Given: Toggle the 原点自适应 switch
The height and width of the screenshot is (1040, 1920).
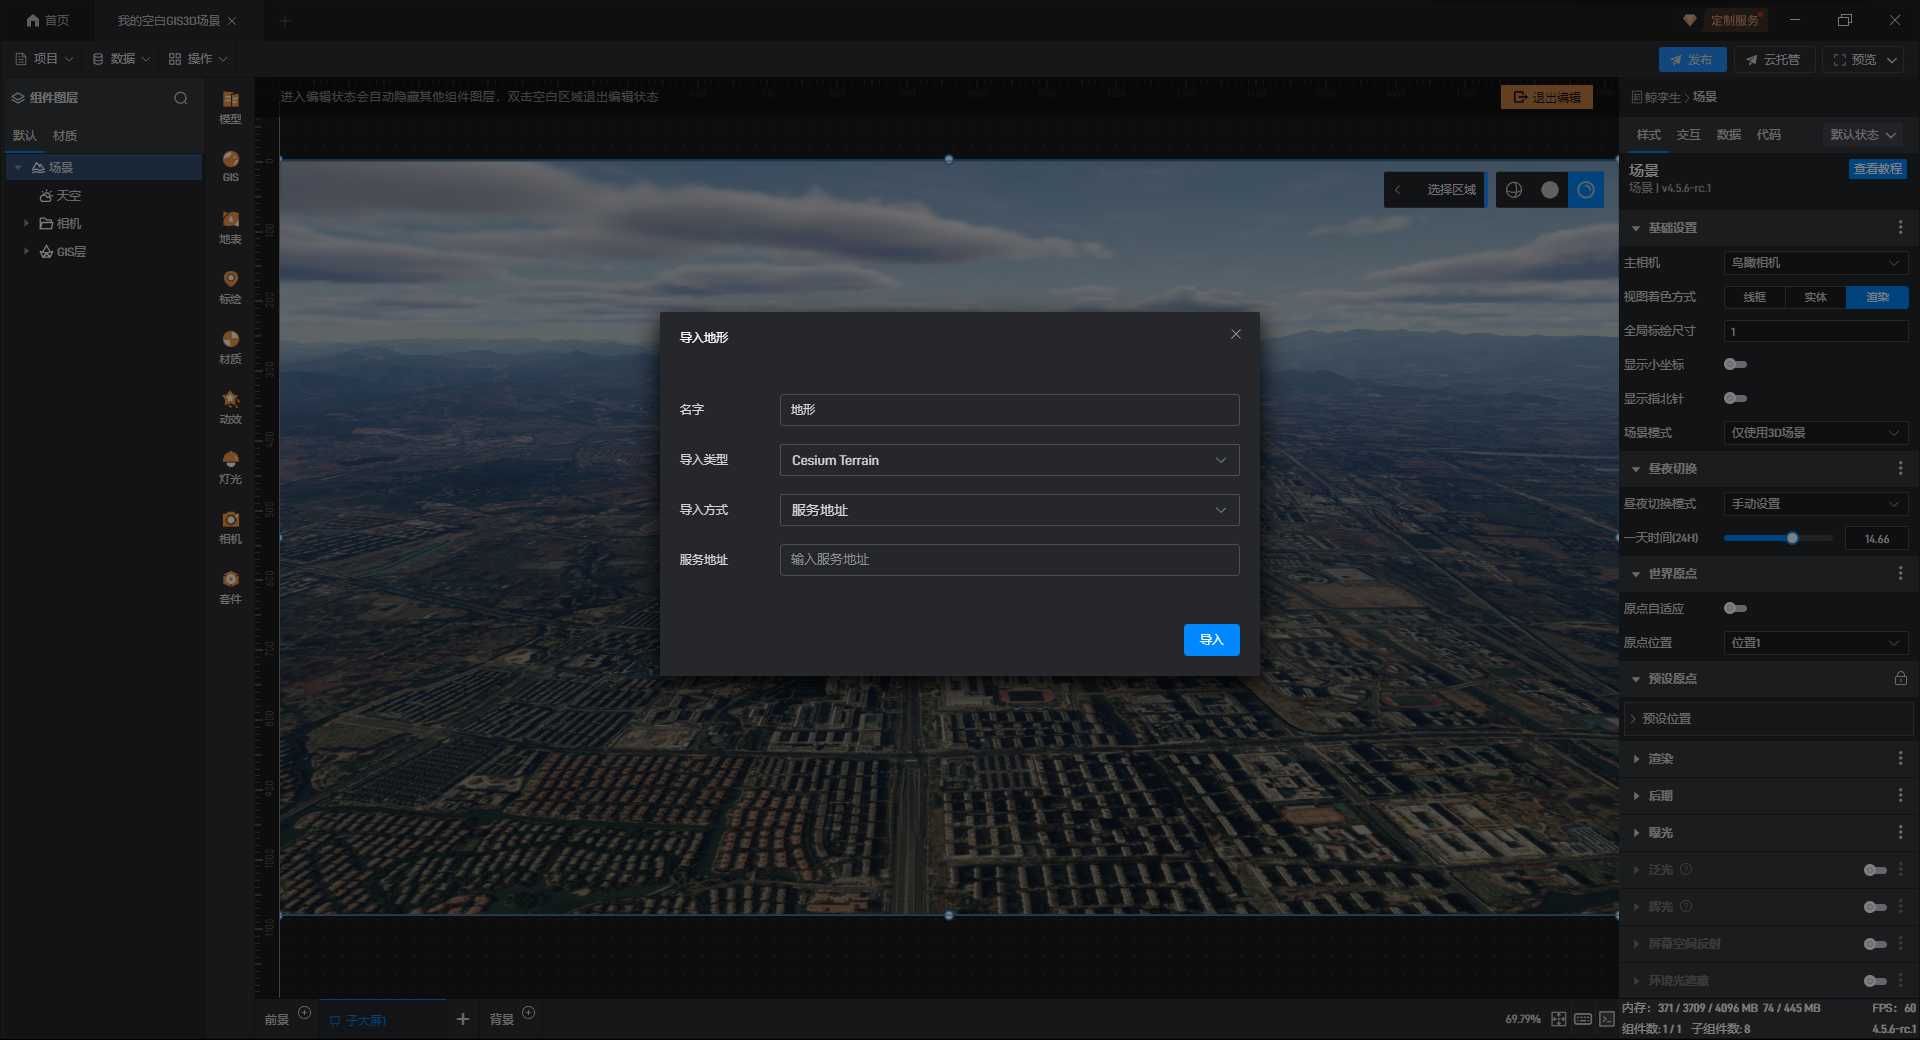Looking at the screenshot, I should pyautogui.click(x=1735, y=609).
